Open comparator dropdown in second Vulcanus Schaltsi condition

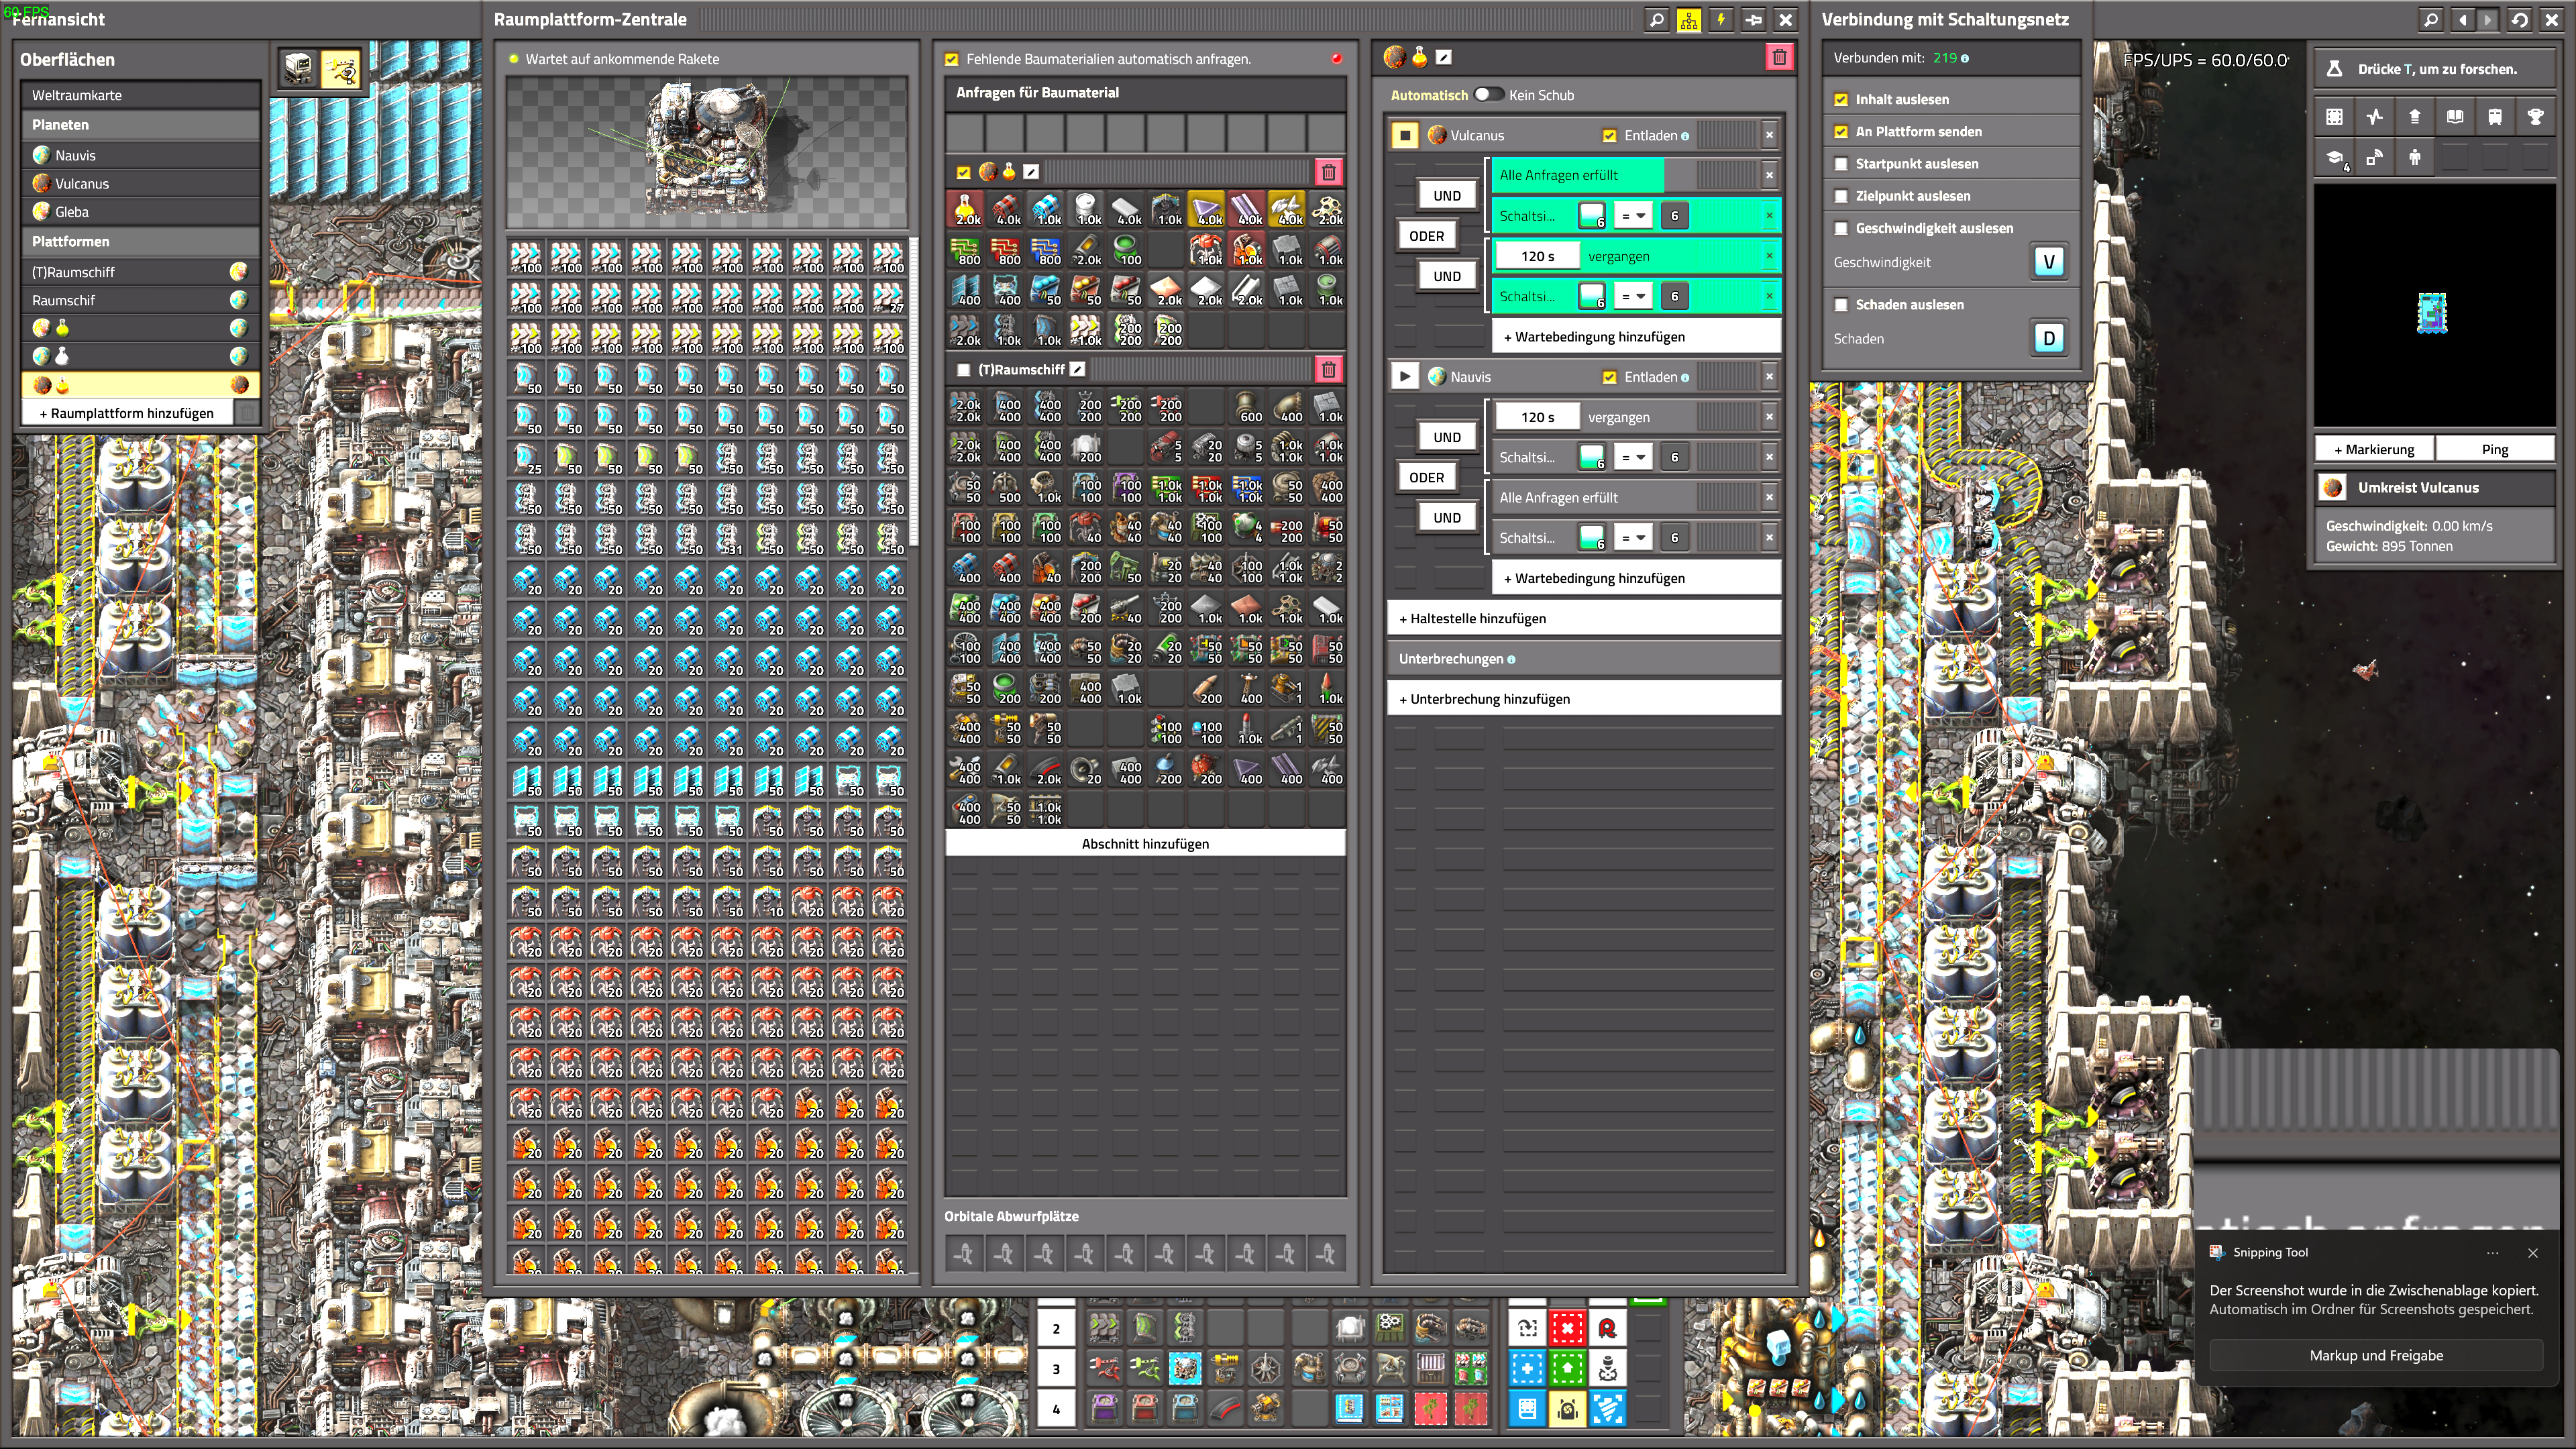click(1632, 296)
